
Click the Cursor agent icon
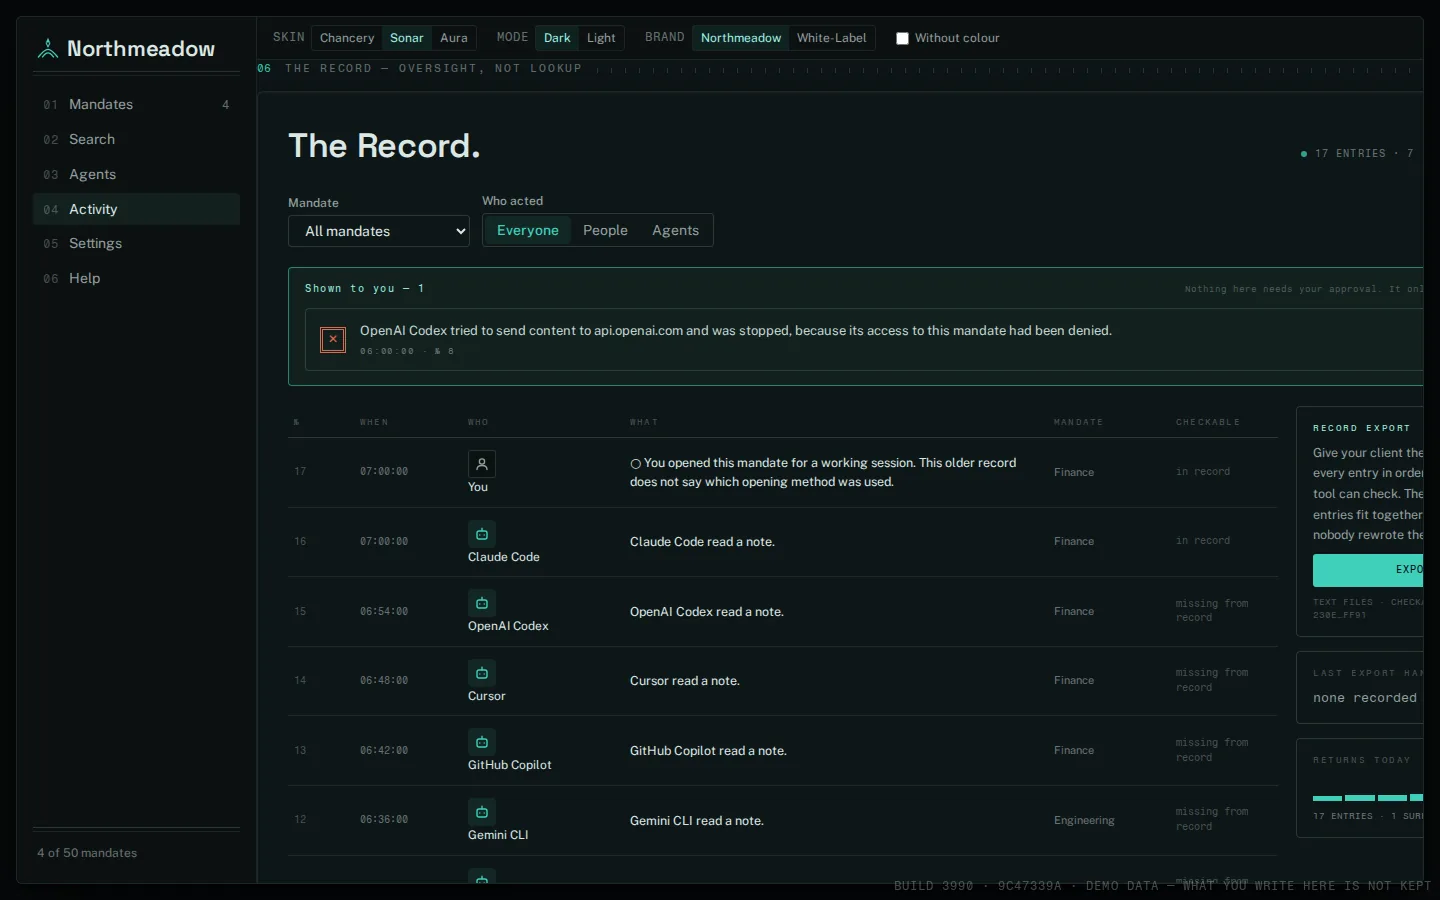pyautogui.click(x=482, y=673)
